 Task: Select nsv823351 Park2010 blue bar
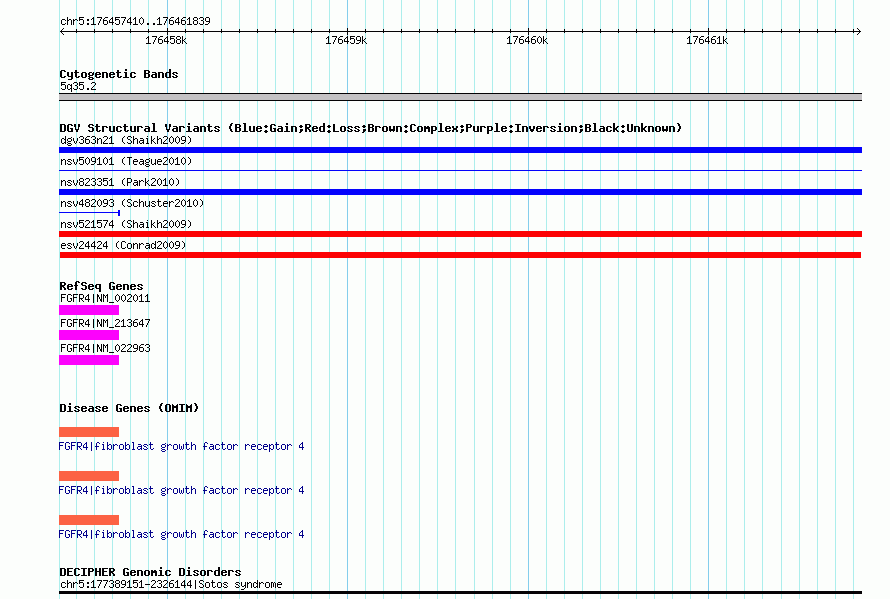460,192
